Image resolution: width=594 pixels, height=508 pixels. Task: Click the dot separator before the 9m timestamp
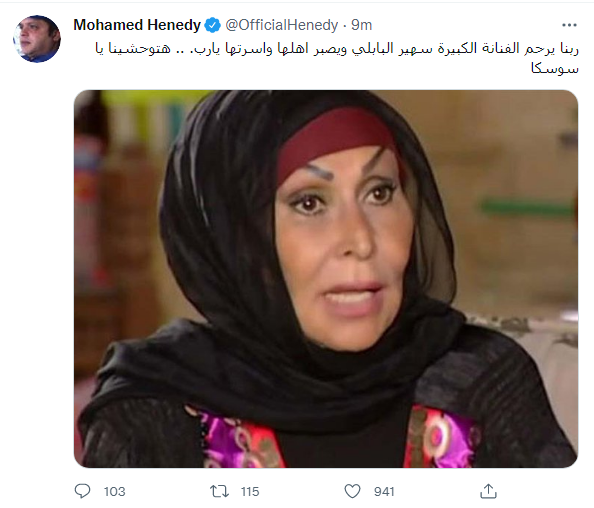(345, 26)
